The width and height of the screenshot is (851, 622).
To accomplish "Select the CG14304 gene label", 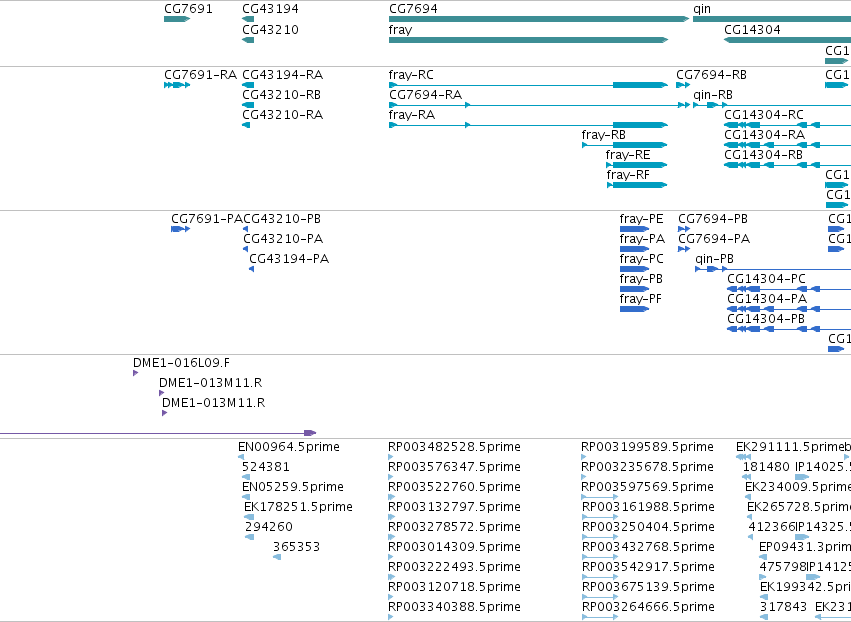I will 752,29.
